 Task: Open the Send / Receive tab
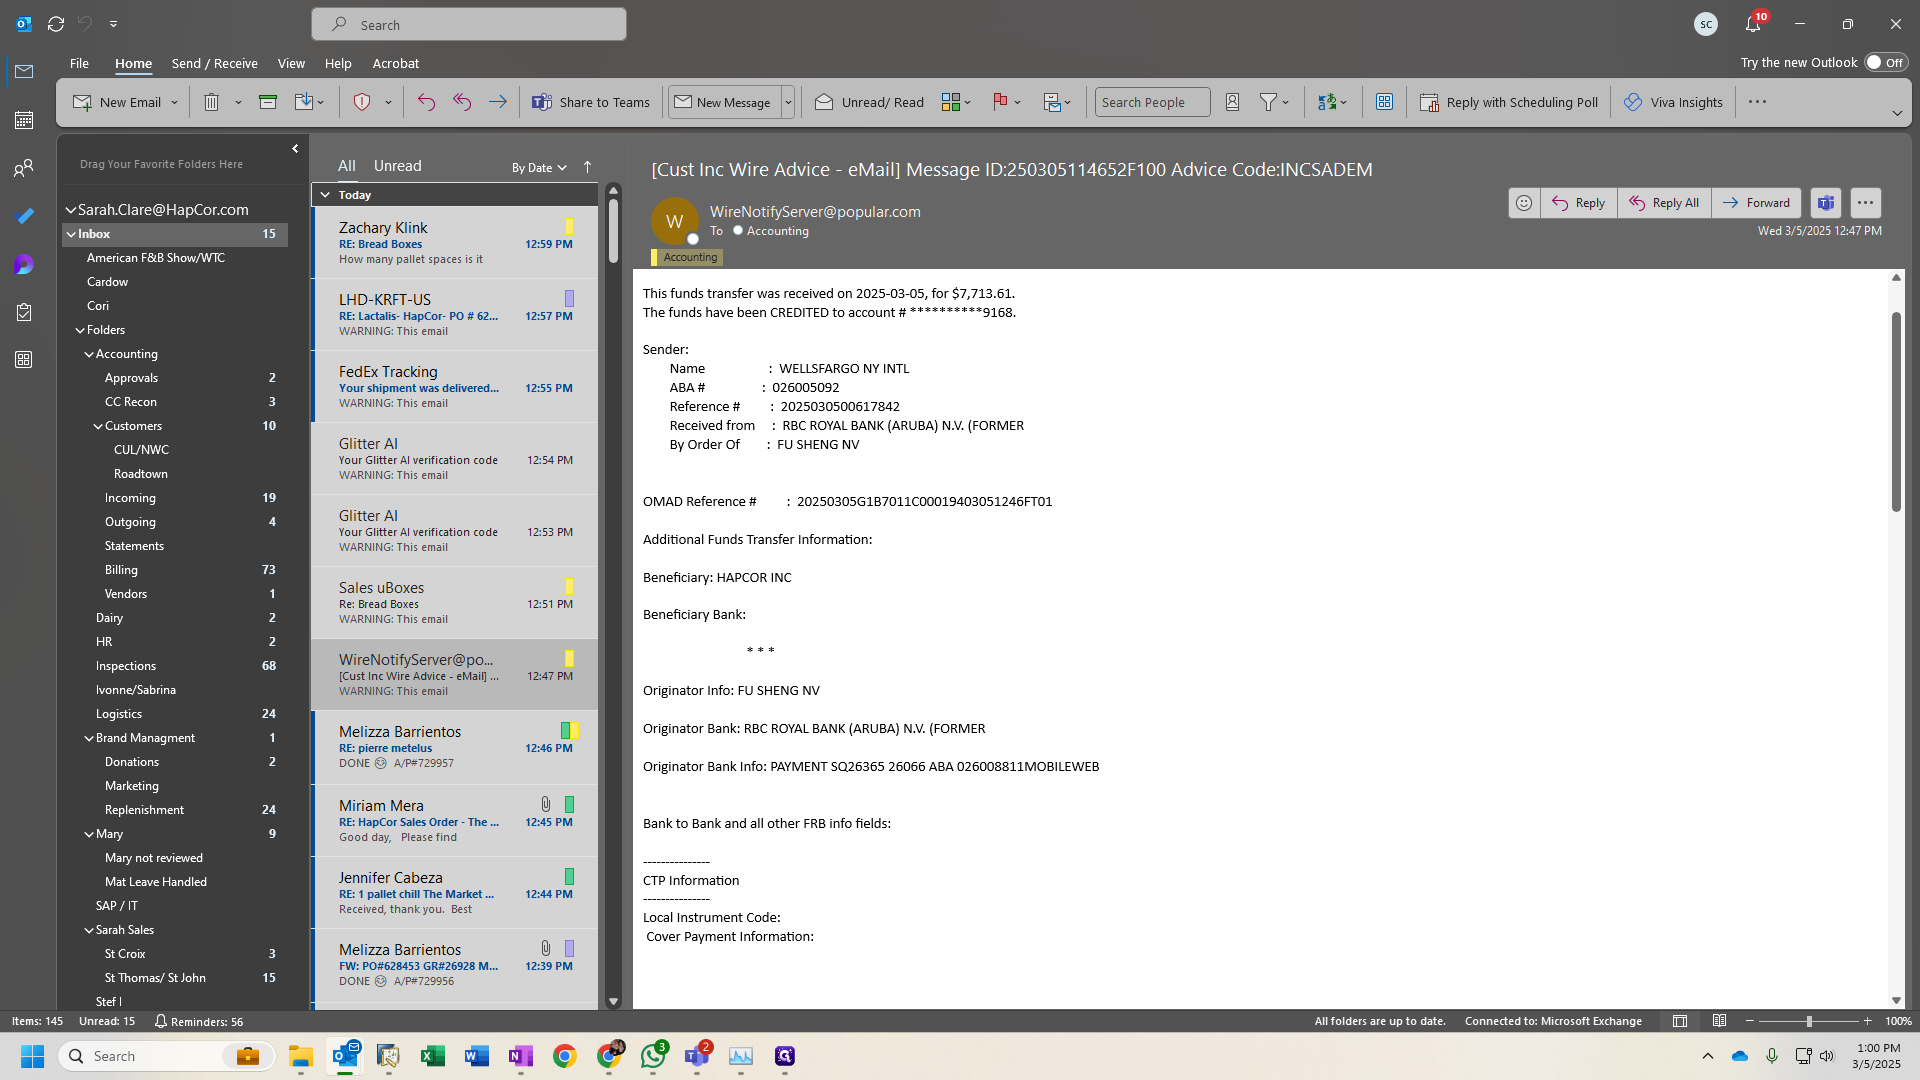coord(214,63)
